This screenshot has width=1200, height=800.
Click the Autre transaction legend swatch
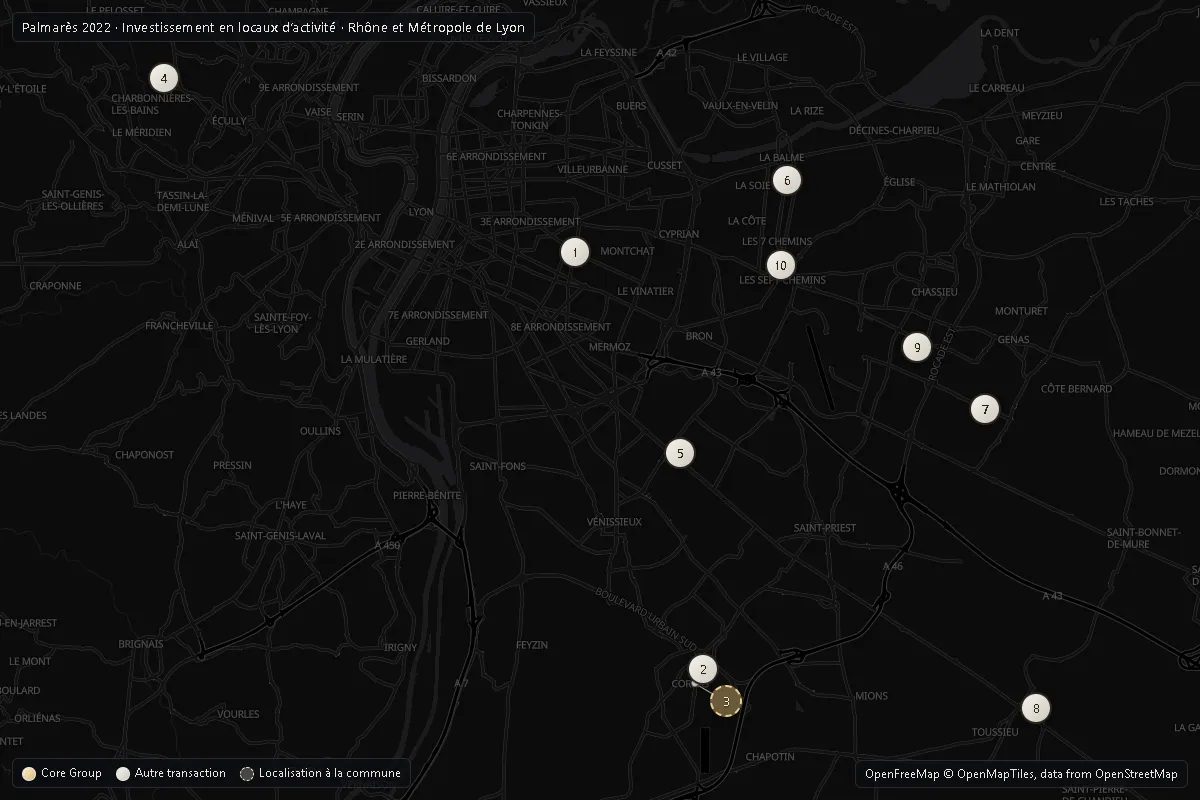tap(123, 774)
